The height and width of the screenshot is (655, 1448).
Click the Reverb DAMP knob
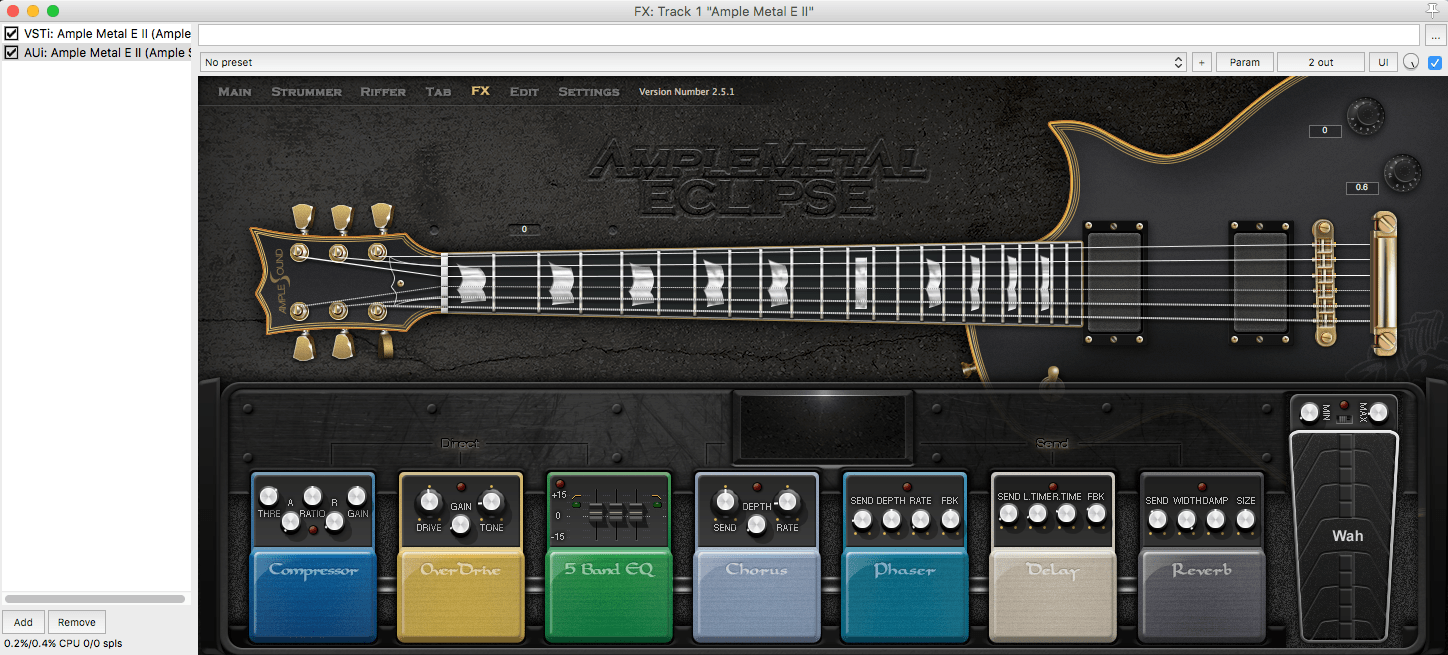tap(1215, 519)
